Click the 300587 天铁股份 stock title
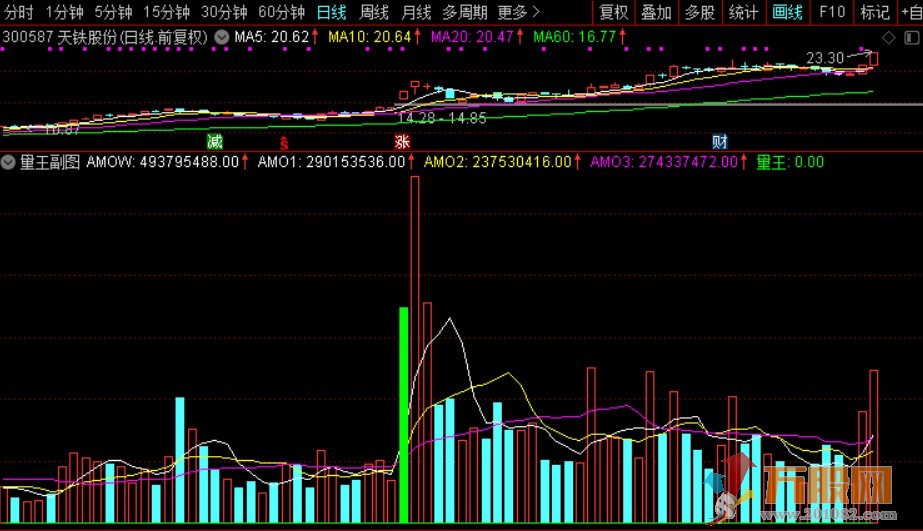This screenshot has height=531, width=923. [105, 37]
